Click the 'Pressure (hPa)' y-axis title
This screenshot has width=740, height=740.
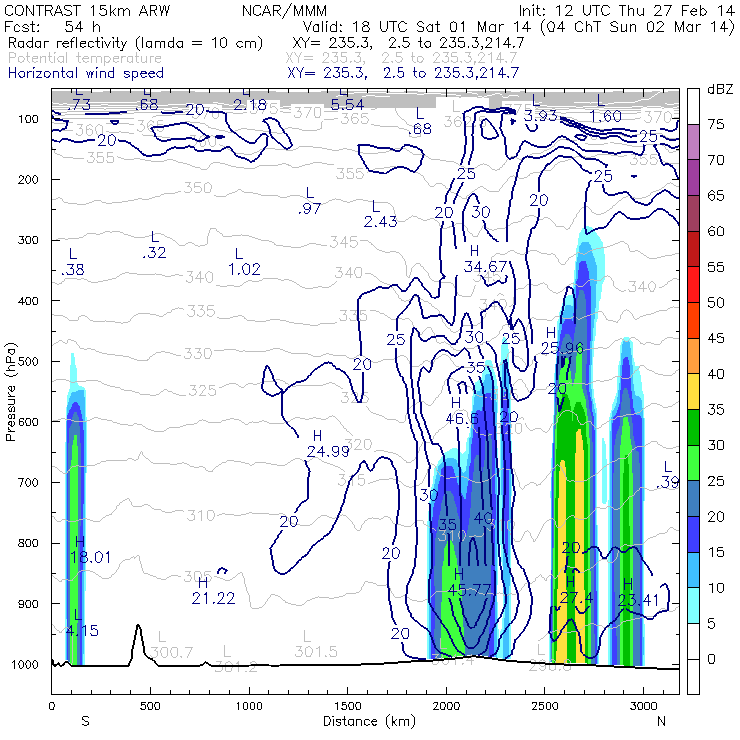(11, 392)
